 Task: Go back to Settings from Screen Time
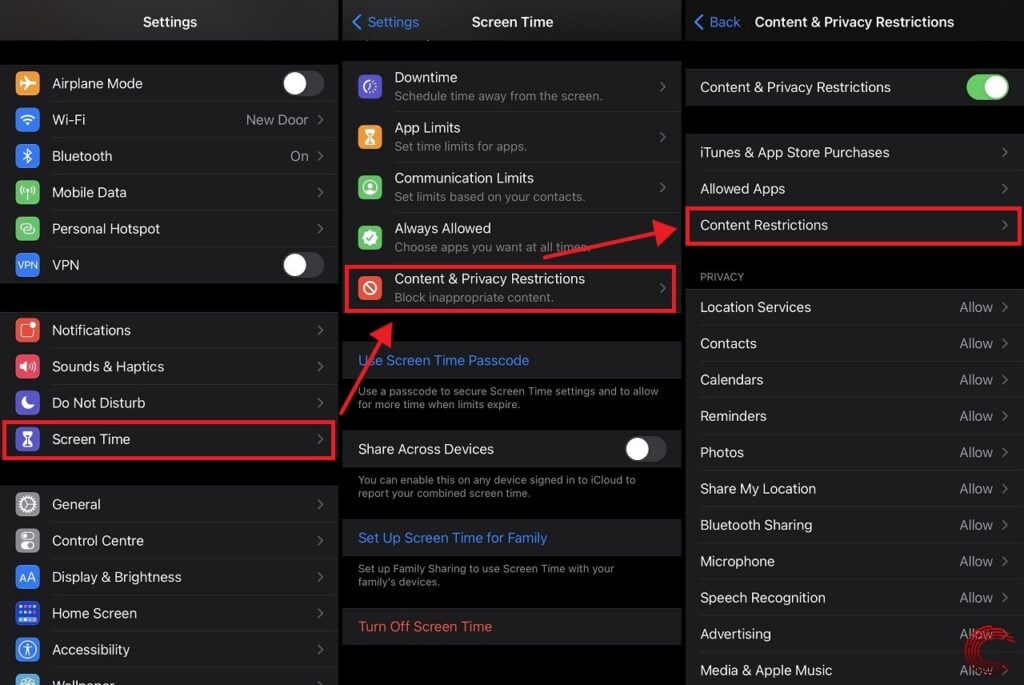pyautogui.click(x=385, y=22)
